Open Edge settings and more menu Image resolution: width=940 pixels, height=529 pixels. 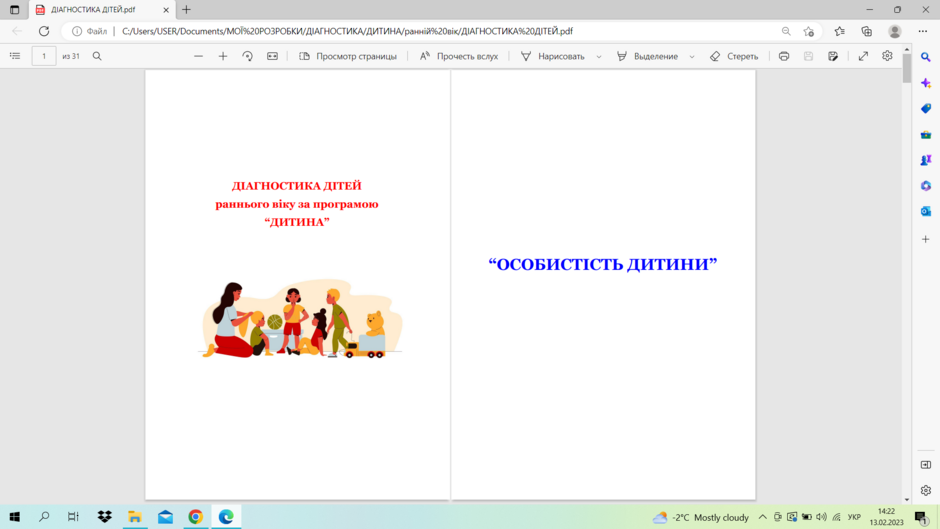(x=923, y=31)
